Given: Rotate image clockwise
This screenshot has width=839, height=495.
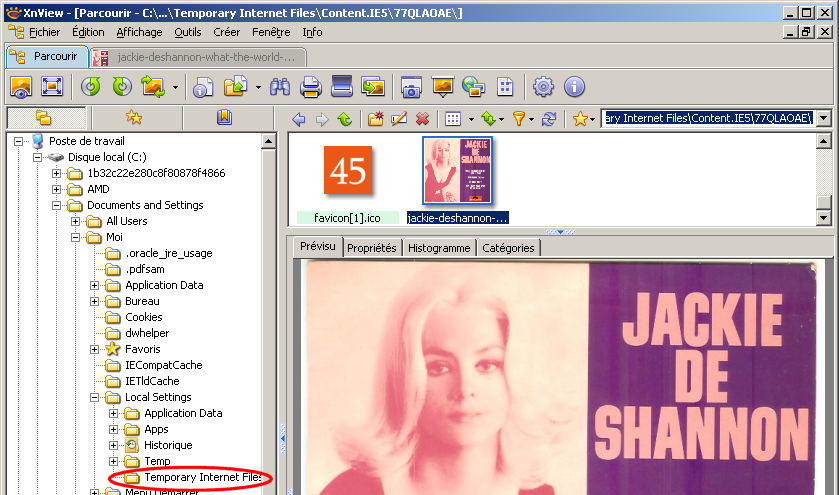Looking at the screenshot, I should point(122,87).
